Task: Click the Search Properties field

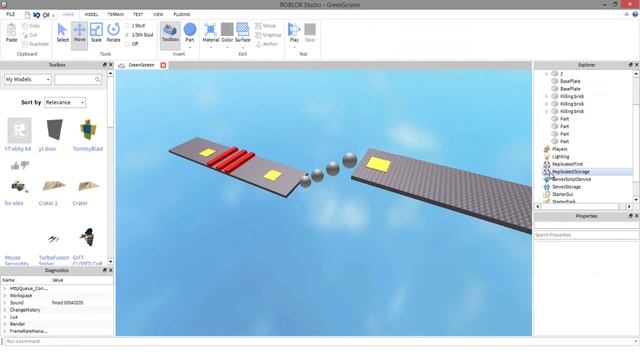Action: (586, 235)
